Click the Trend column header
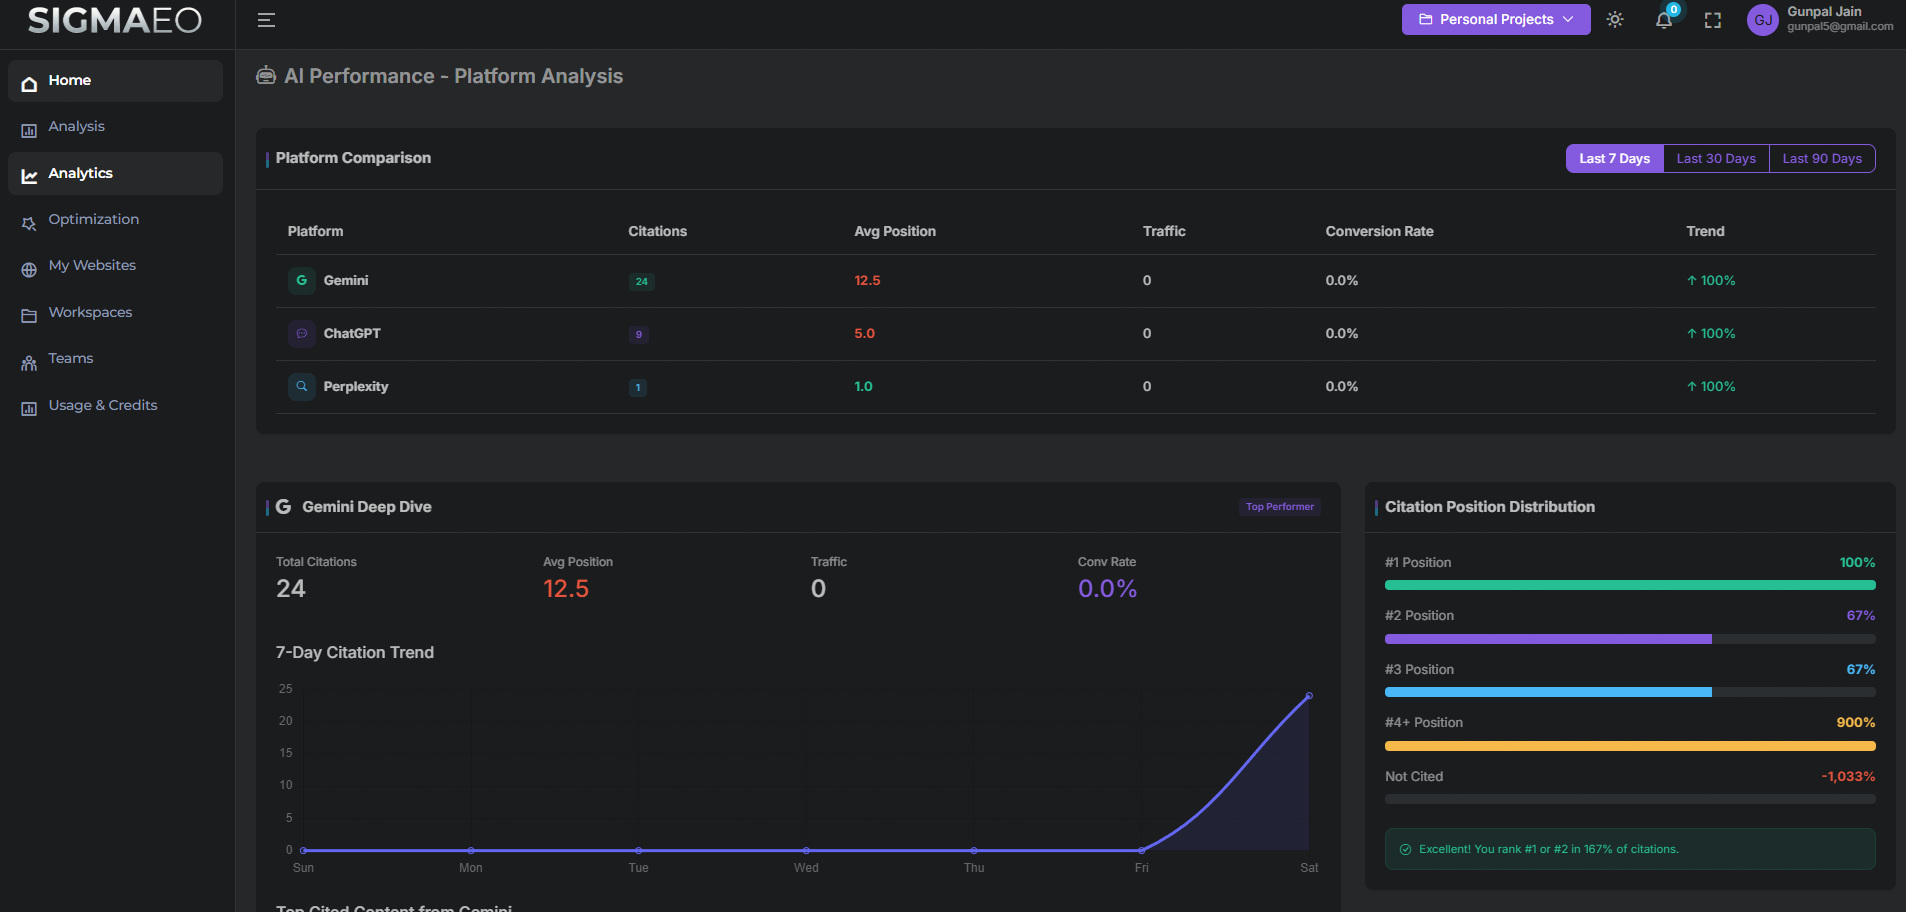This screenshot has width=1906, height=912. click(1705, 232)
